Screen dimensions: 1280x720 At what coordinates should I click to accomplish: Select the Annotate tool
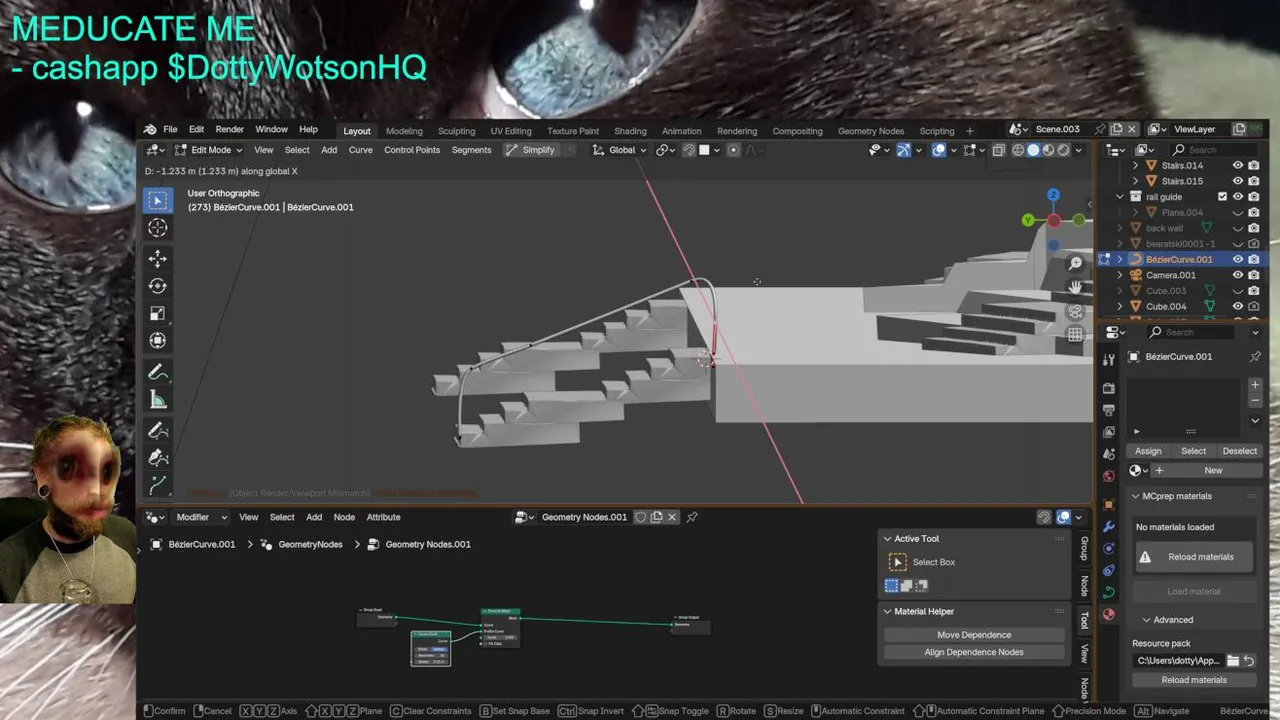click(158, 372)
